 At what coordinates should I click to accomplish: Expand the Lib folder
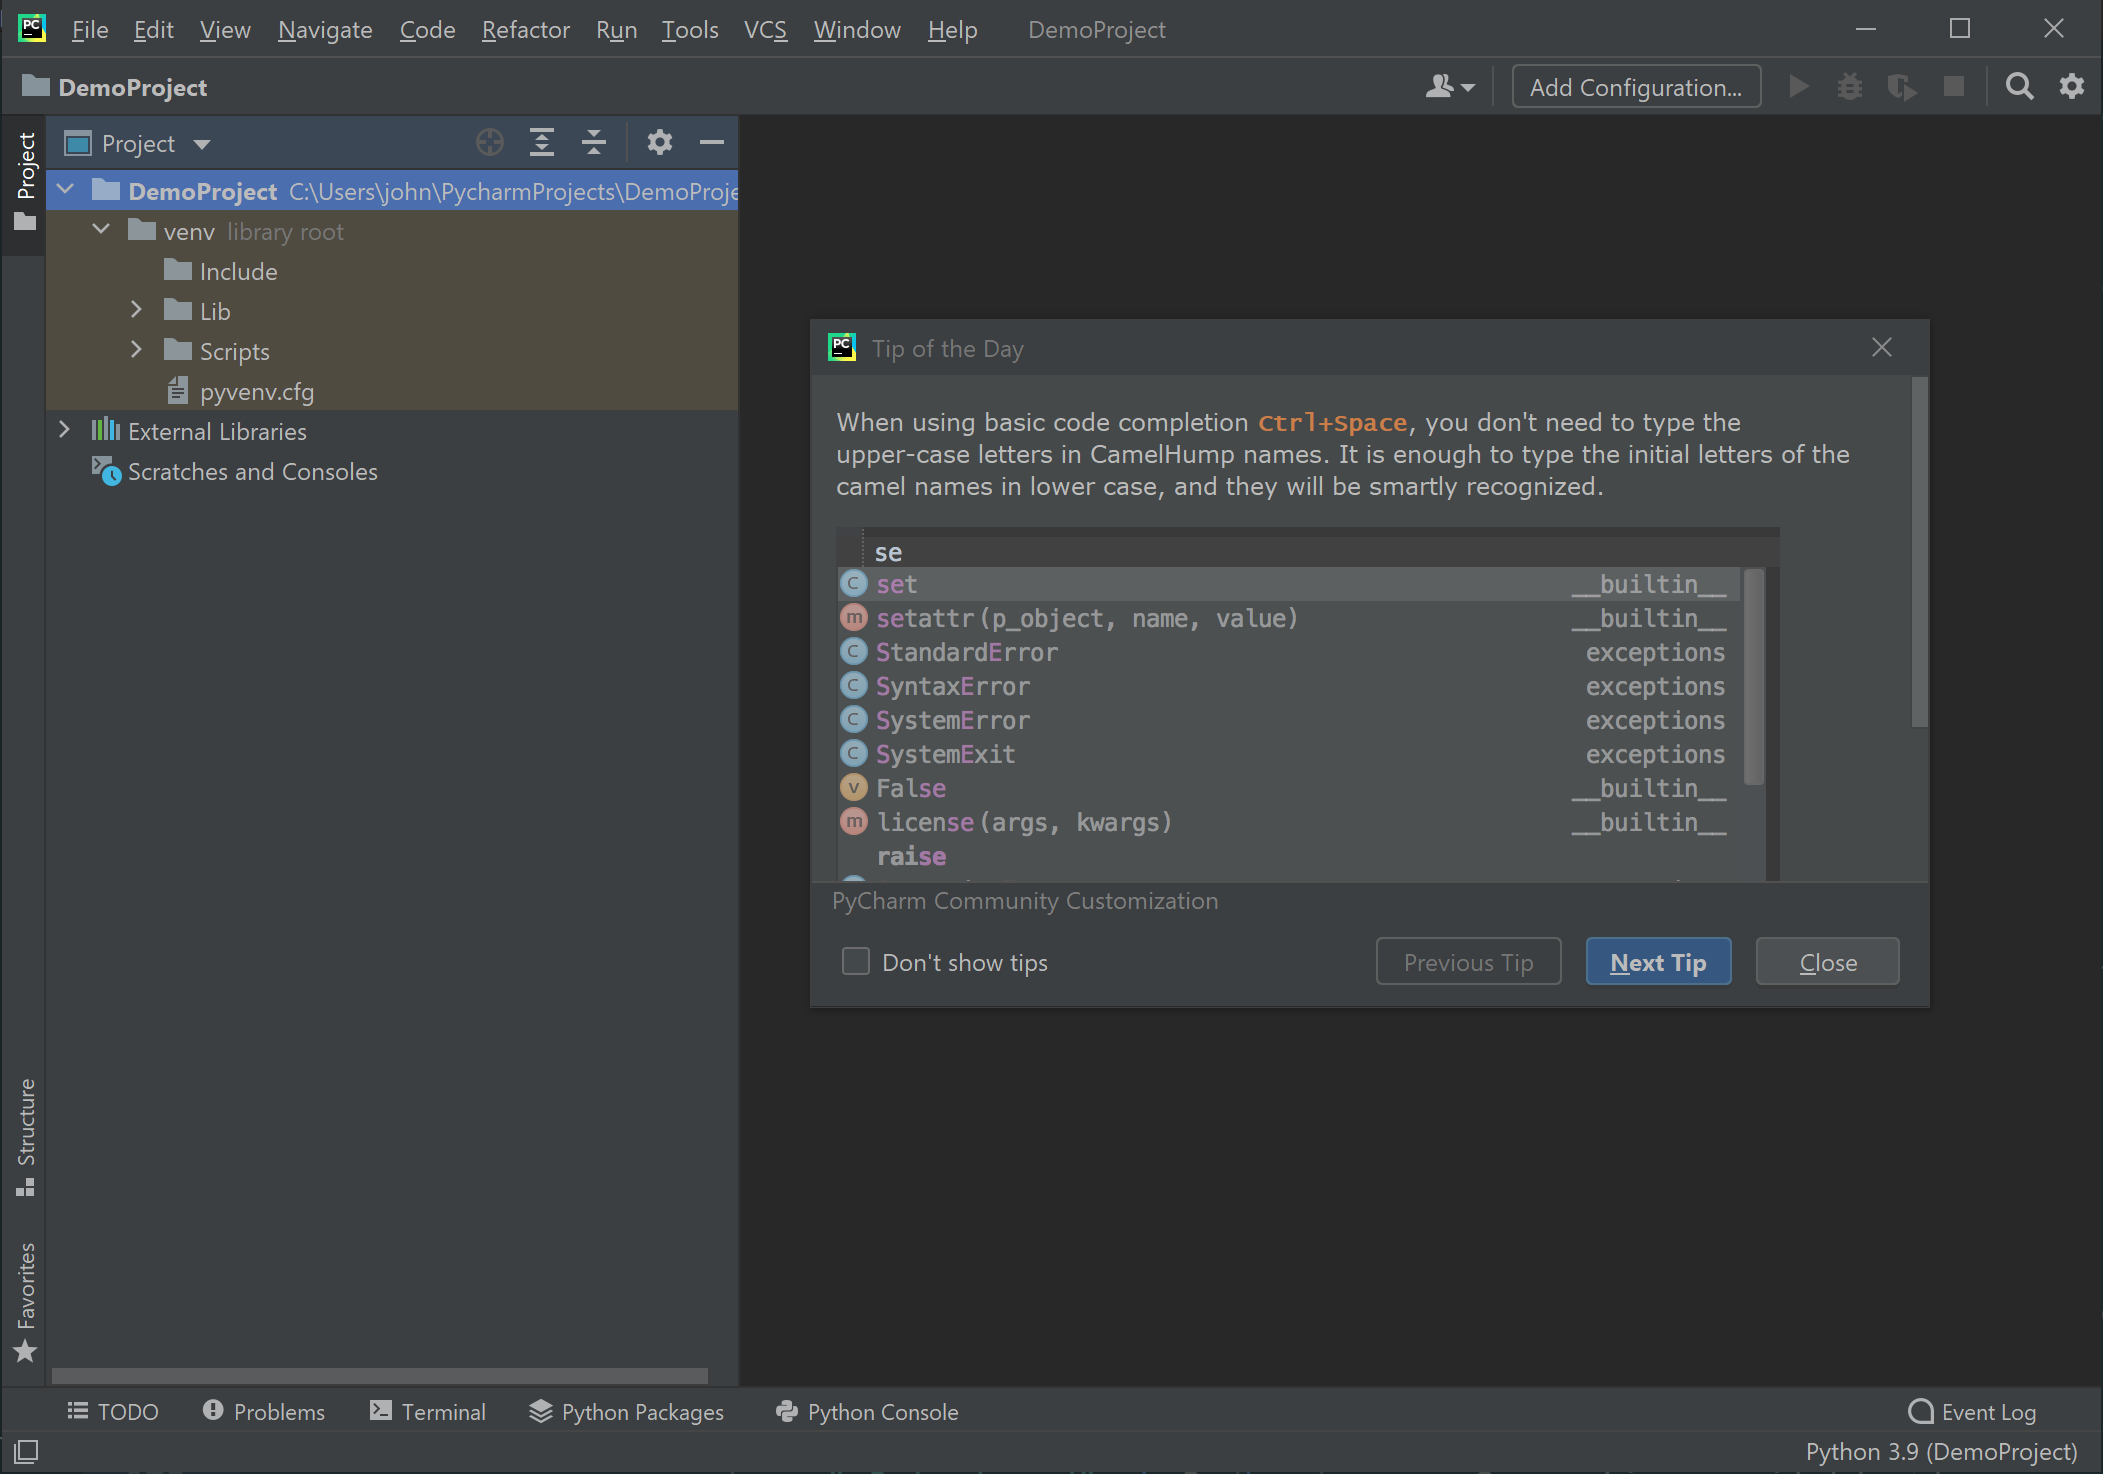[x=137, y=310]
